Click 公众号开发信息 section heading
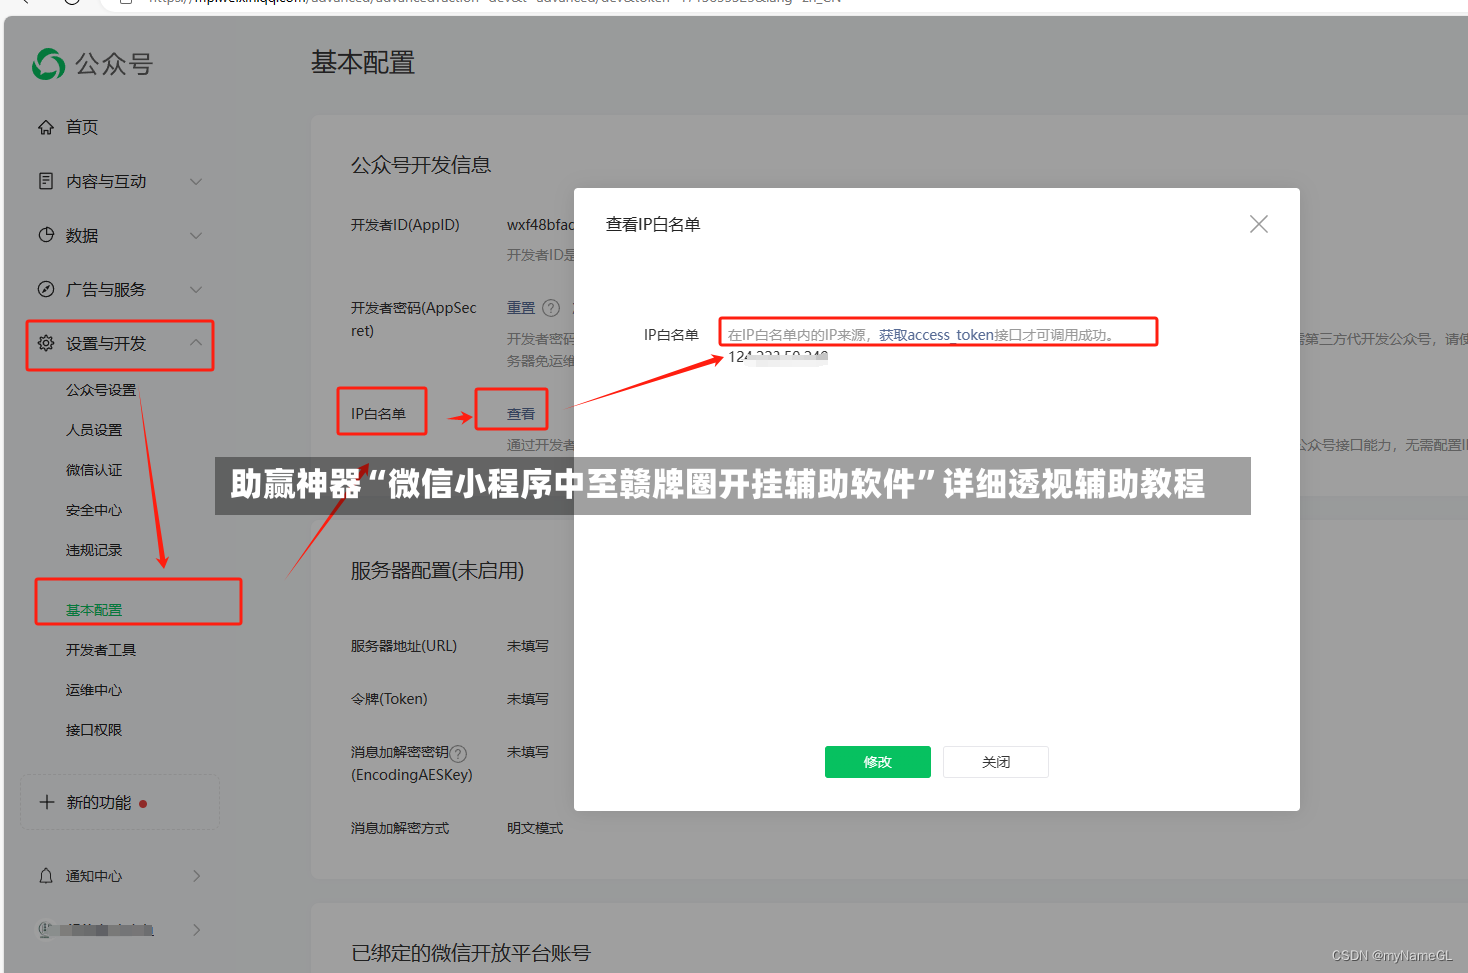This screenshot has width=1468, height=973. point(421,165)
